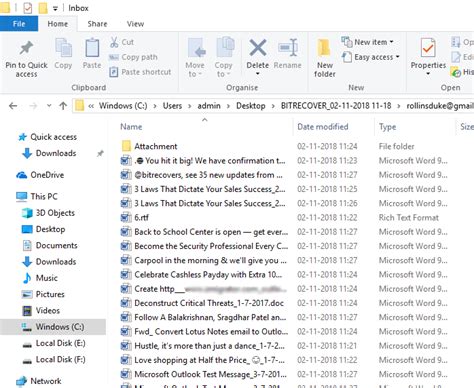The width and height of the screenshot is (474, 388).
Task: Click the Back navigation arrow
Action: 13,106
